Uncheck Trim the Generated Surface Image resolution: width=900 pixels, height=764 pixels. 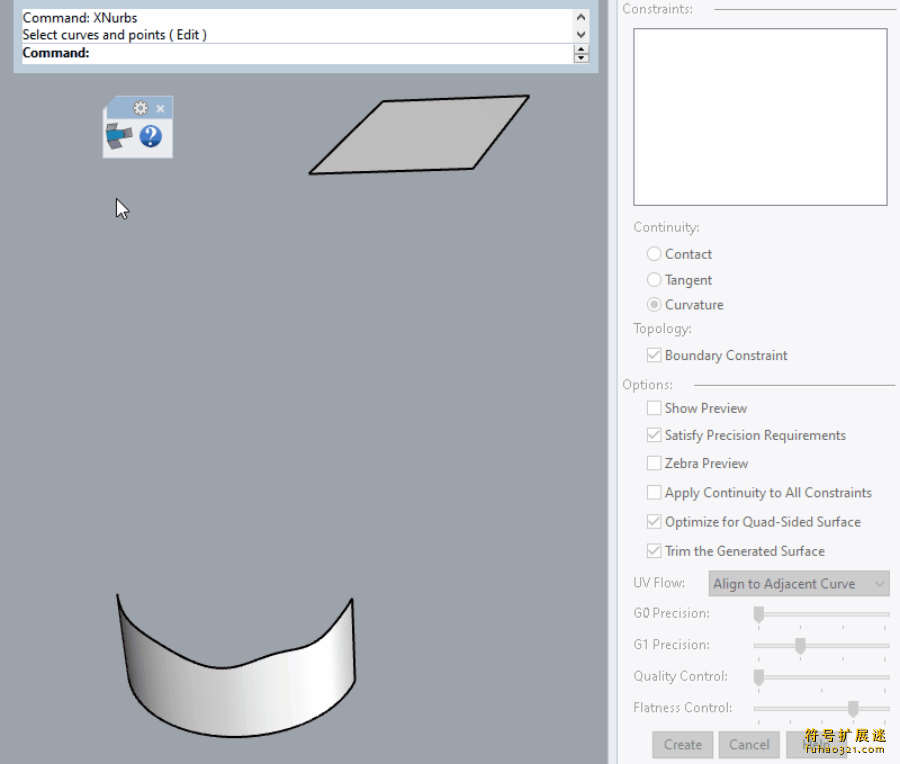point(654,551)
